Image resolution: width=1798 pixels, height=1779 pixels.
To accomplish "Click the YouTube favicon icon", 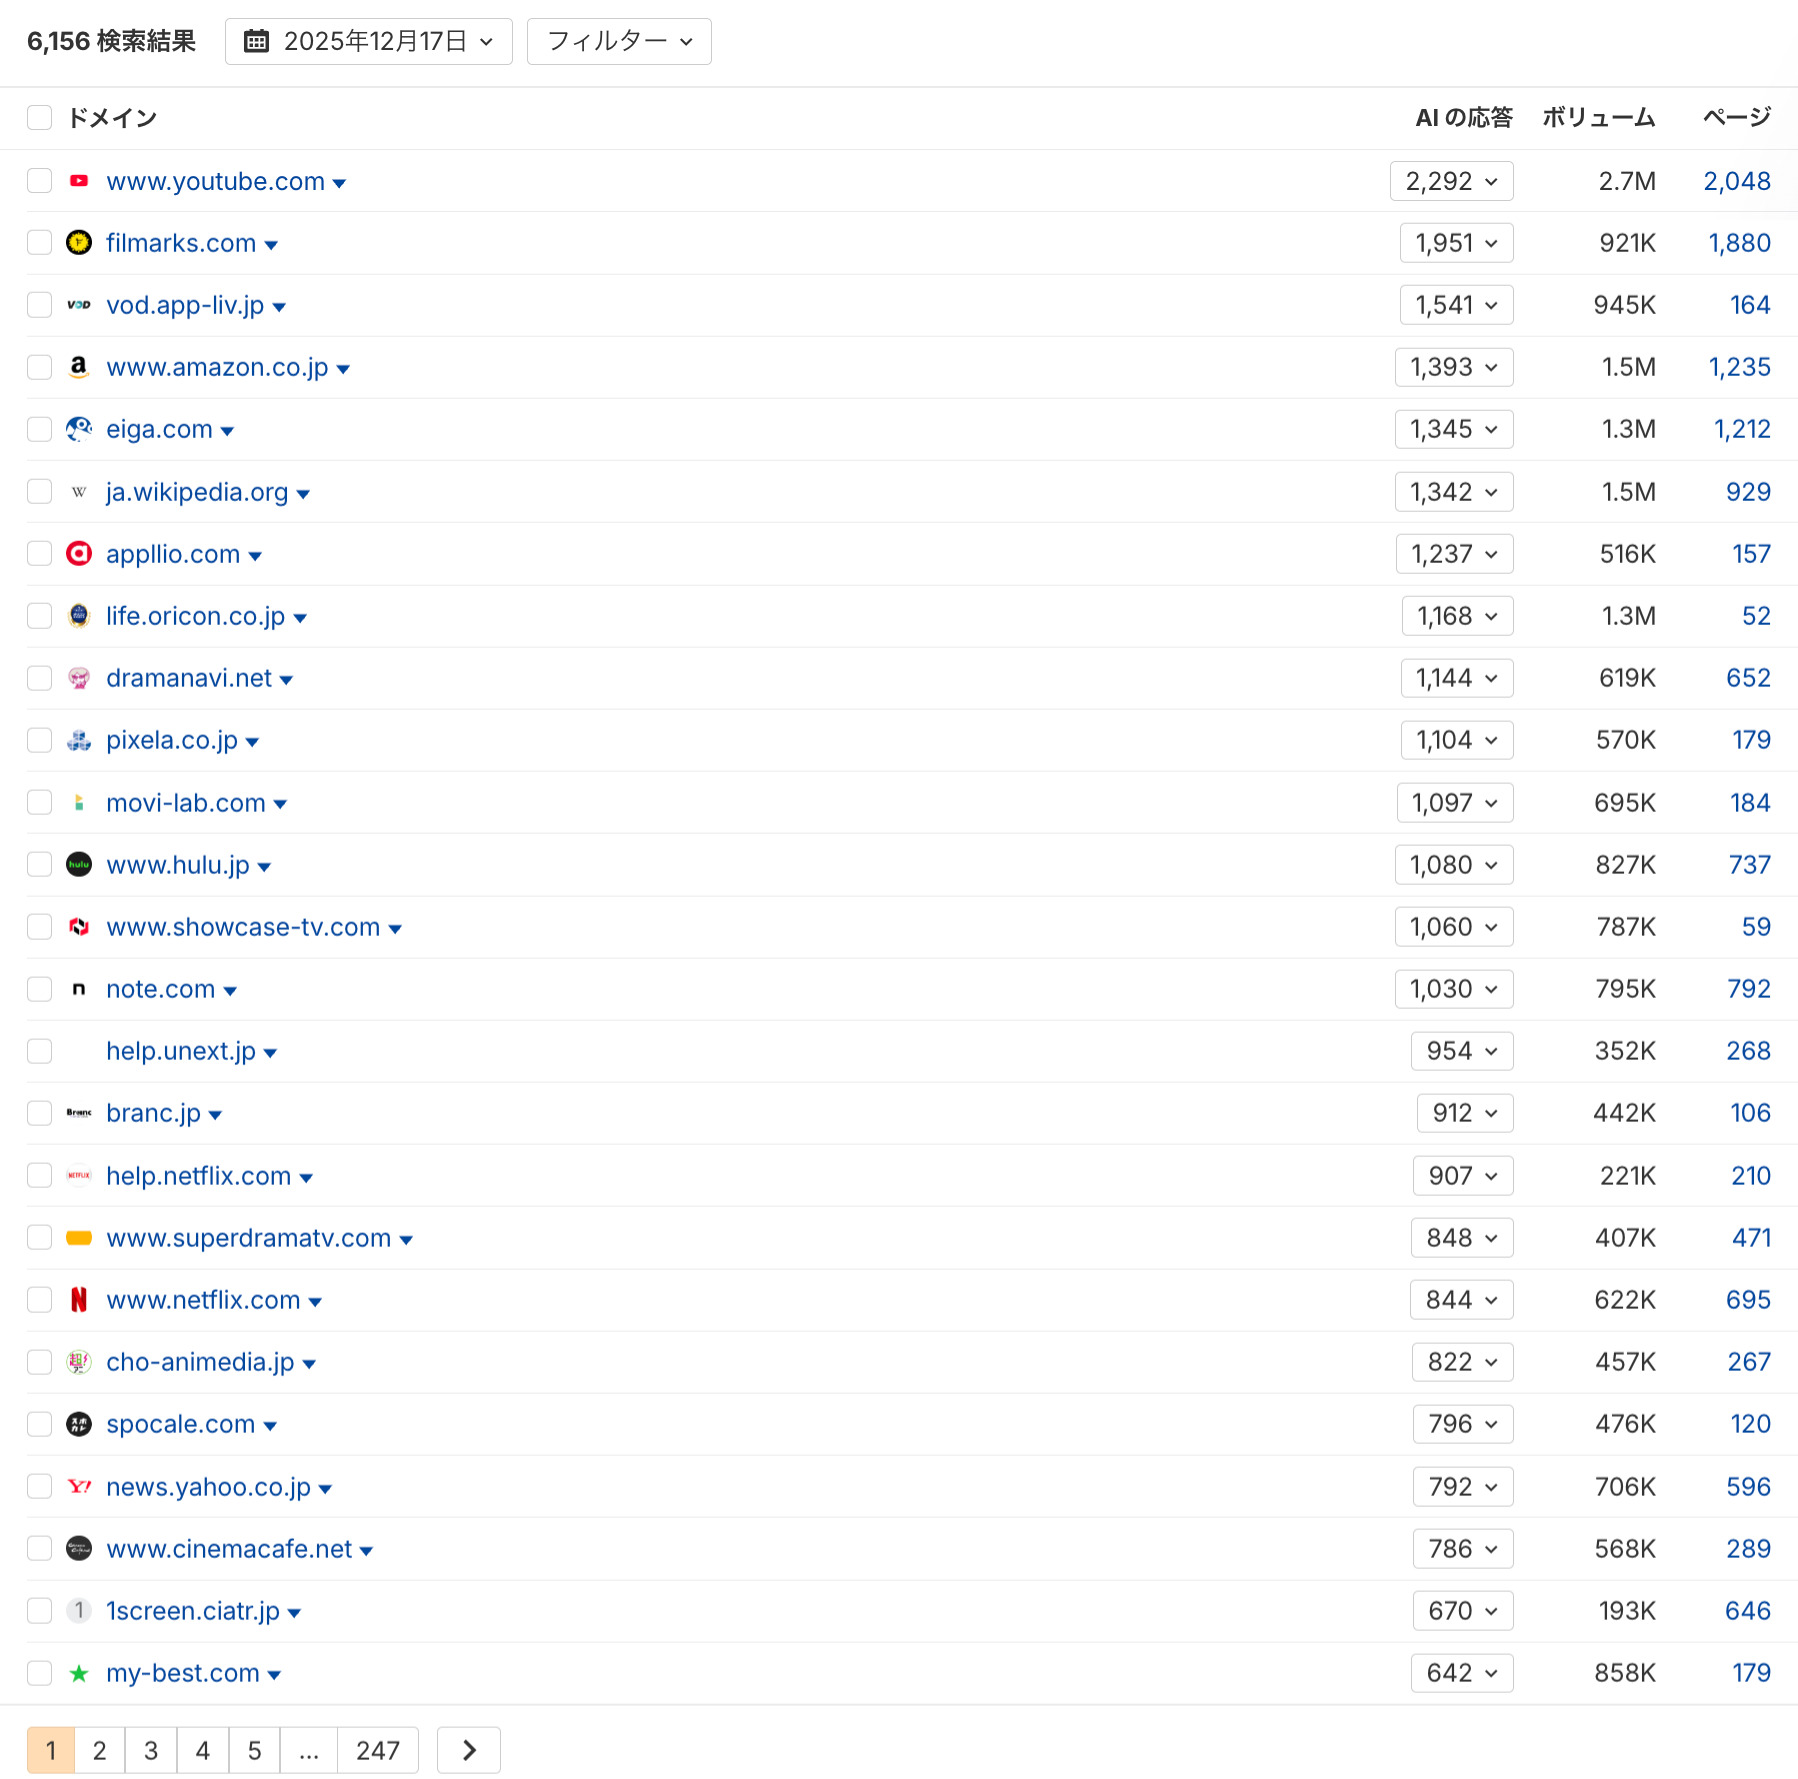I will [79, 181].
